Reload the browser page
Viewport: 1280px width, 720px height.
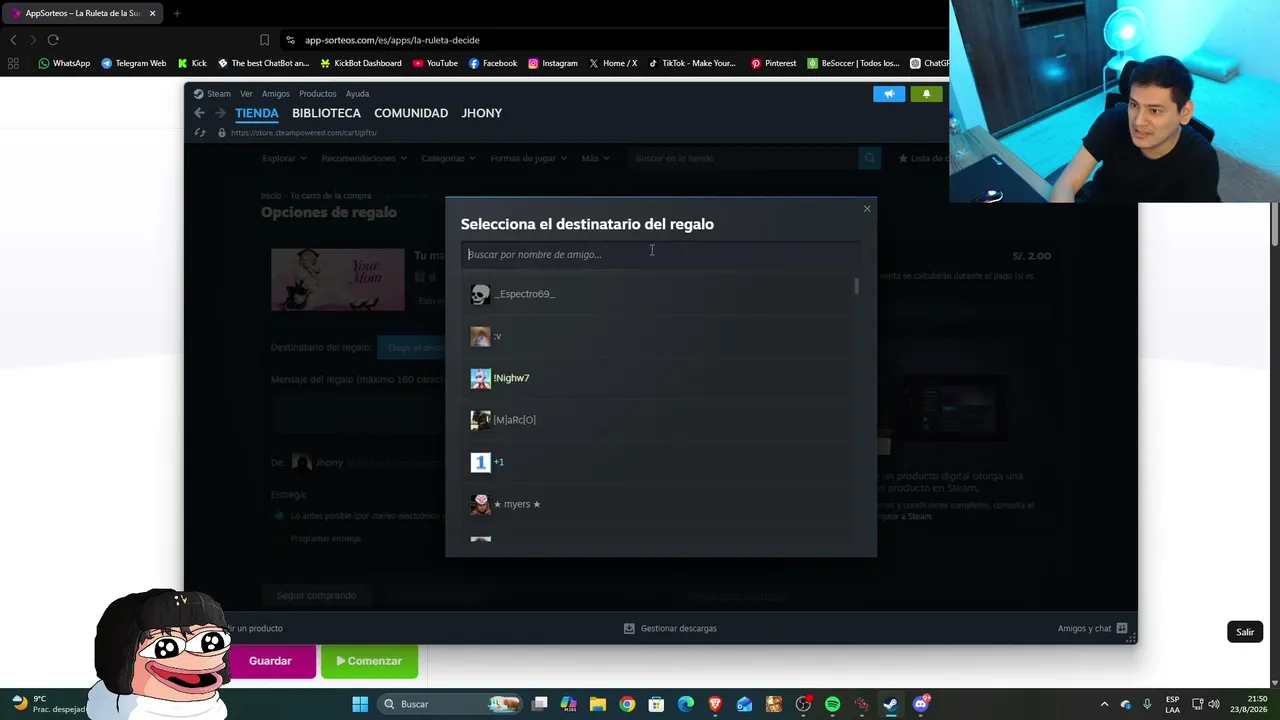(x=53, y=40)
